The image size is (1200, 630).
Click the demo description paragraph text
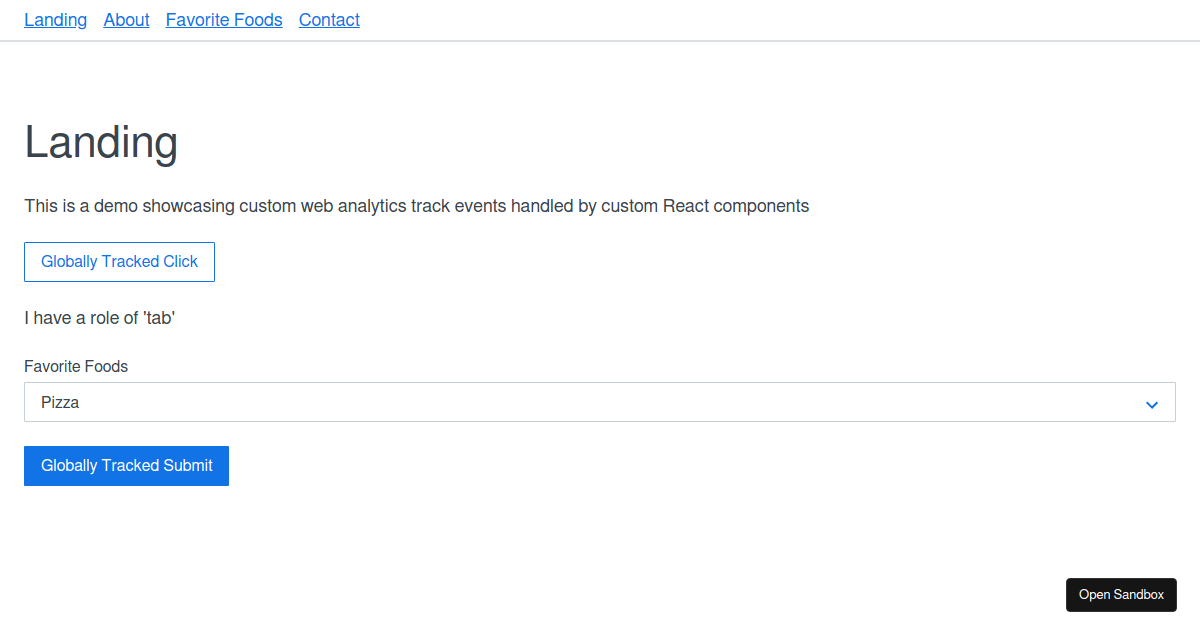click(417, 206)
